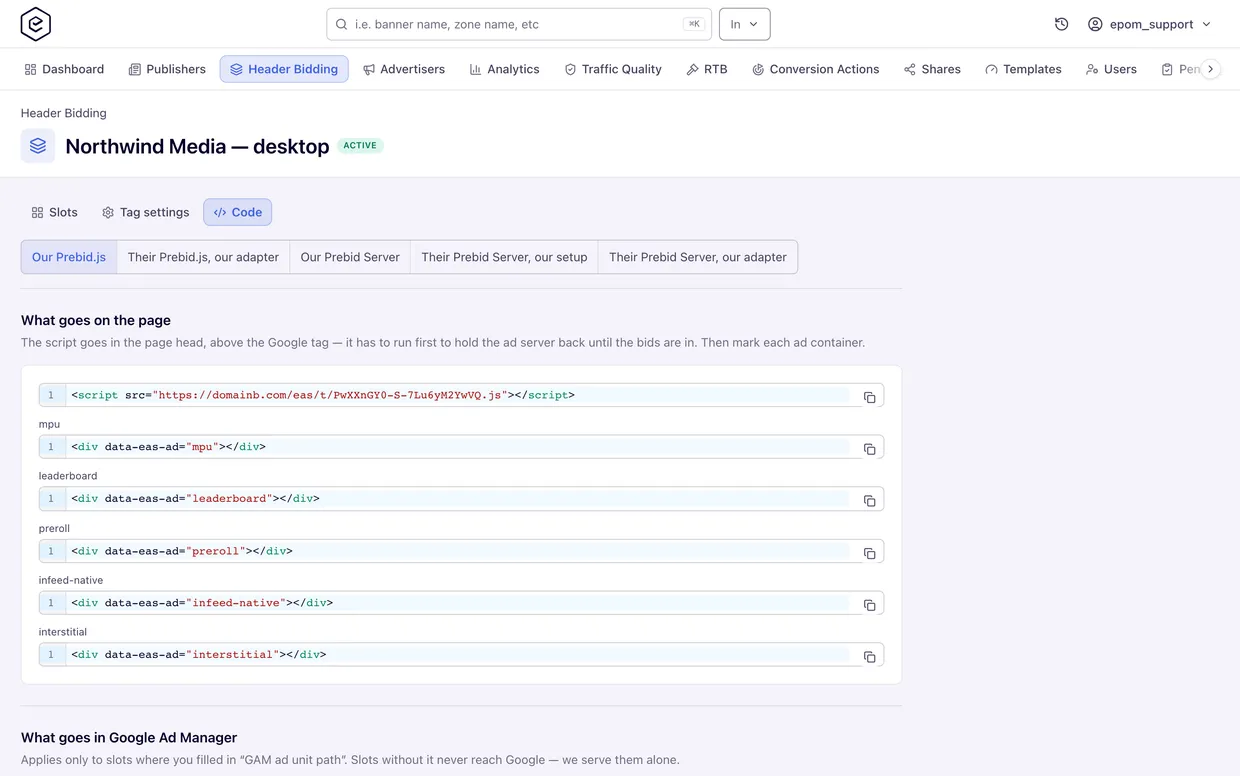Click the Header Bidding breadcrumb
1240x776 pixels.
click(x=64, y=113)
